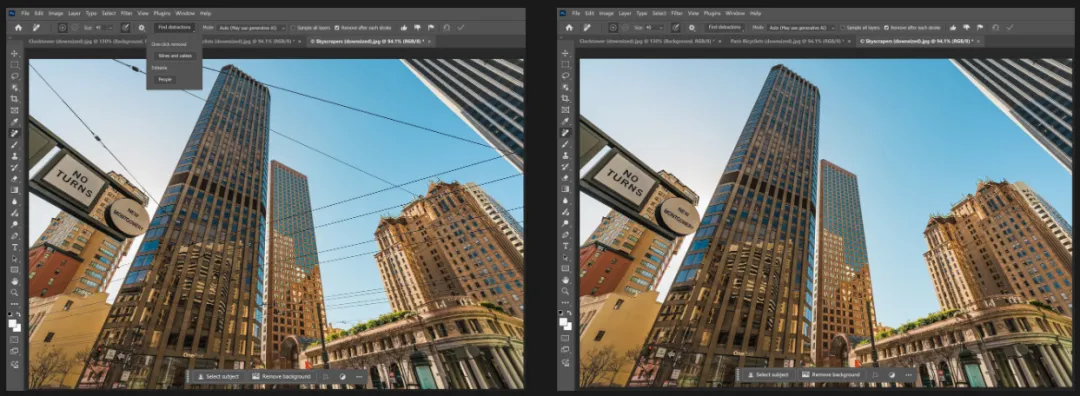This screenshot has height=396, width=1080.
Task: Click the Wires and cables button
Action: [175, 55]
